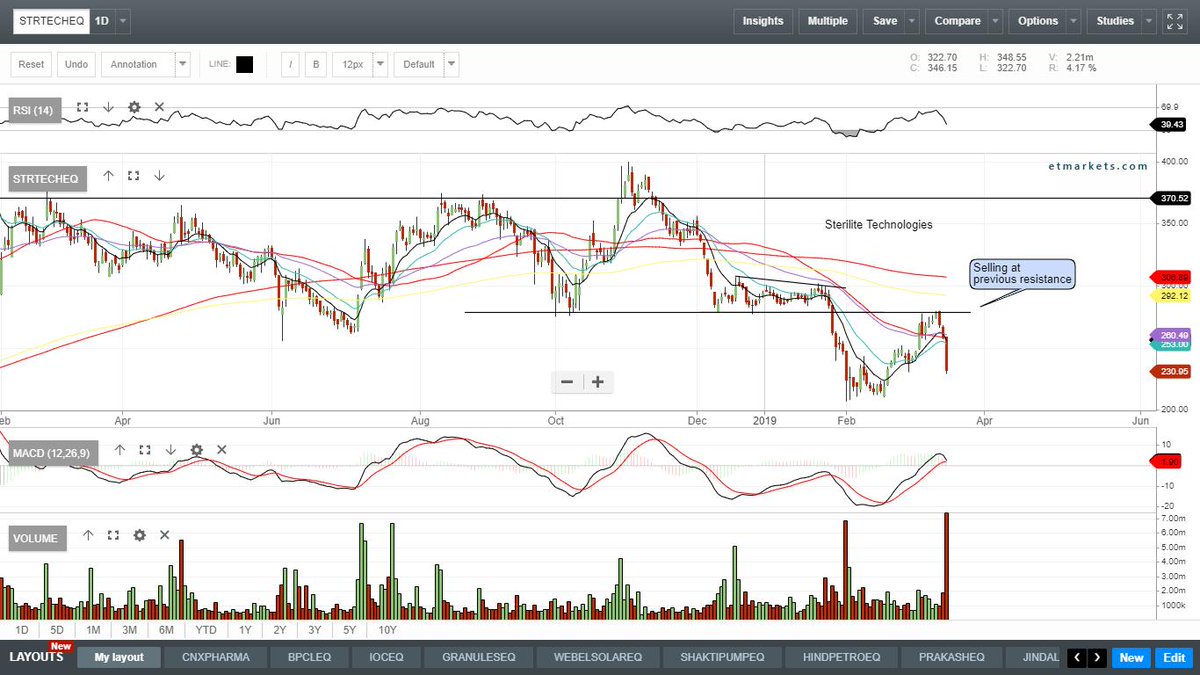Open VOLUME pane settings gear
The height and width of the screenshot is (675, 1200).
(139, 535)
